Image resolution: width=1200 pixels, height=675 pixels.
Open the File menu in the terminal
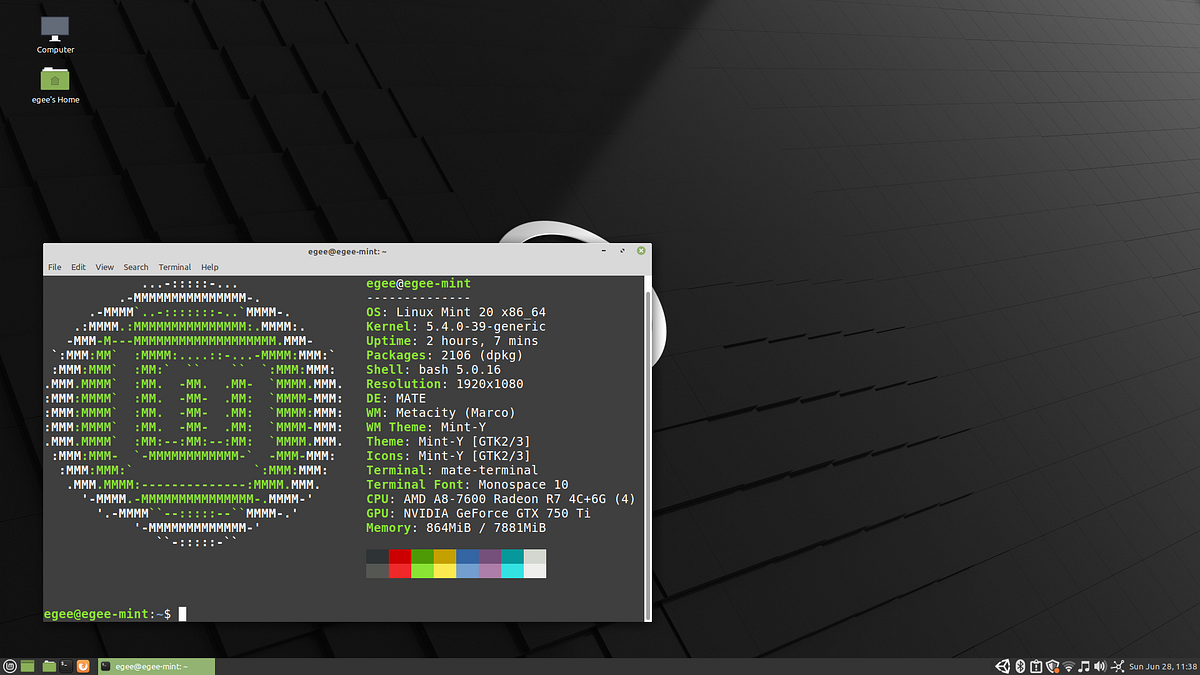[x=55, y=267]
